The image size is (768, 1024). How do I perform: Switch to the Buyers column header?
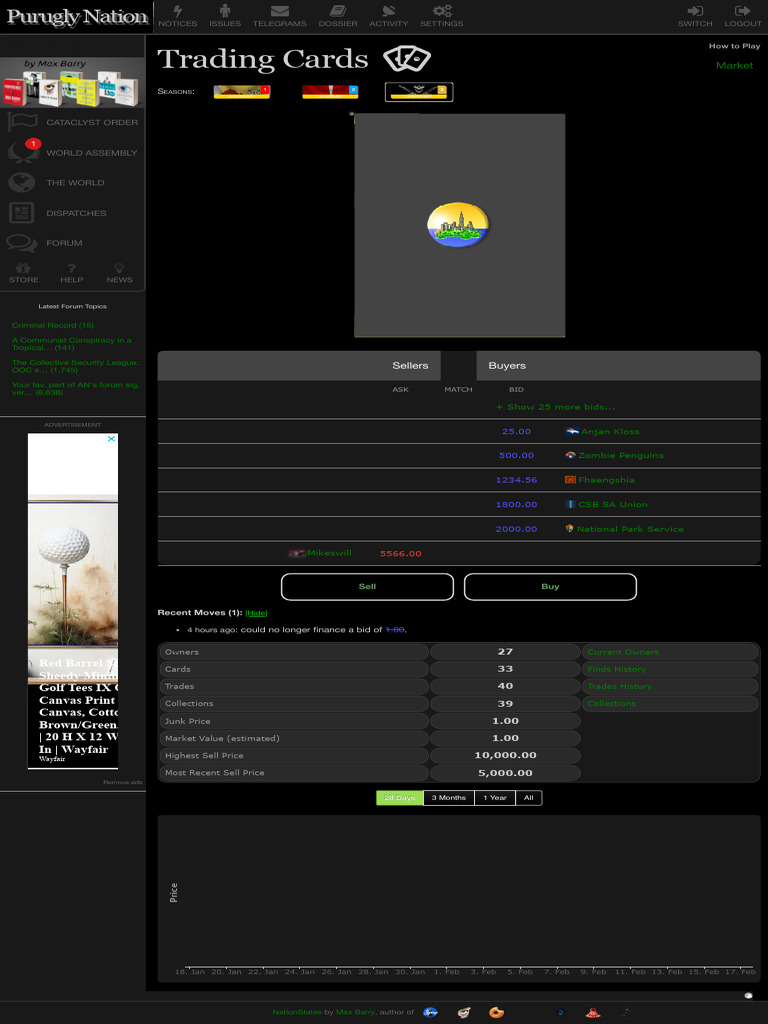tap(507, 366)
